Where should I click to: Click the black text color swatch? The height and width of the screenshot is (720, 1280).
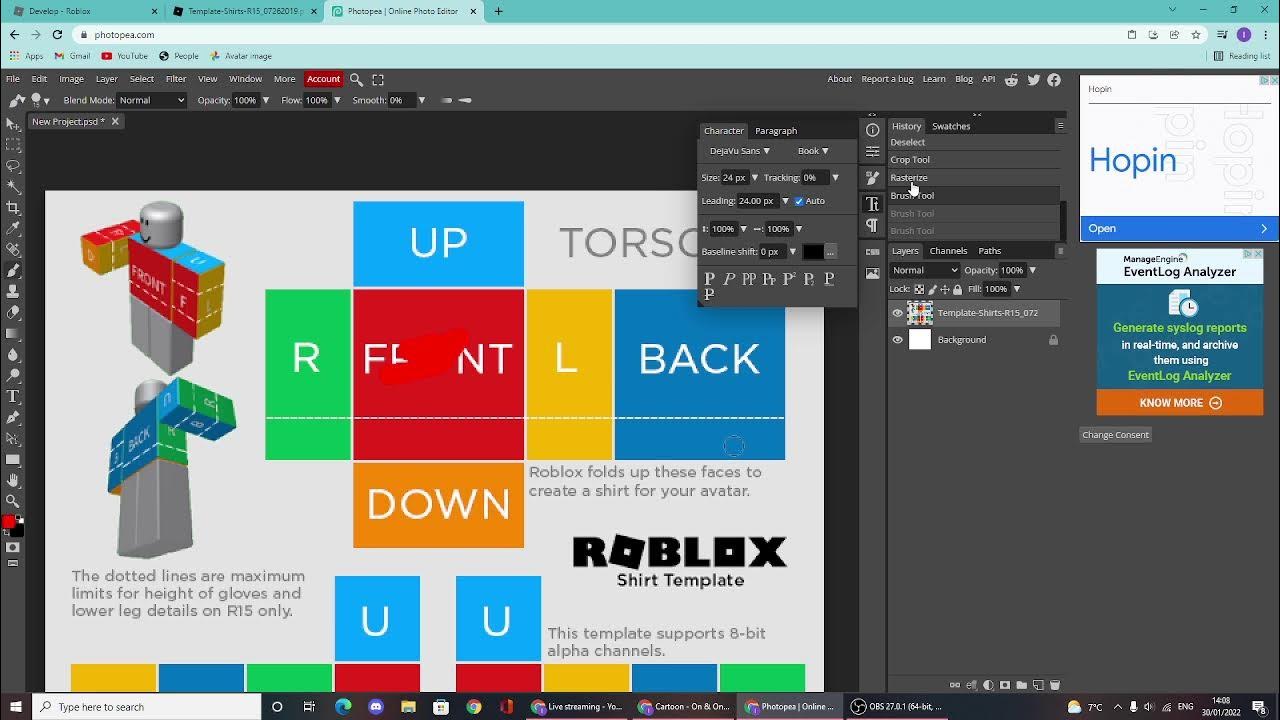[x=813, y=252]
